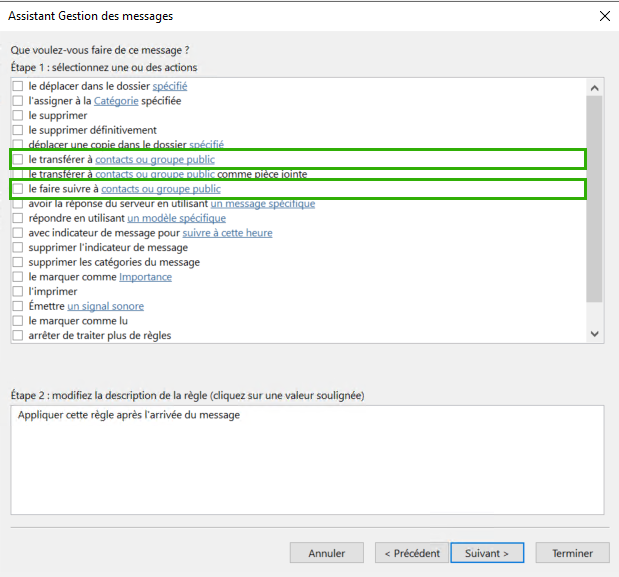Tick 'supprimer l'indicateur de message' checkbox
The width and height of the screenshot is (619, 577).
(18, 247)
